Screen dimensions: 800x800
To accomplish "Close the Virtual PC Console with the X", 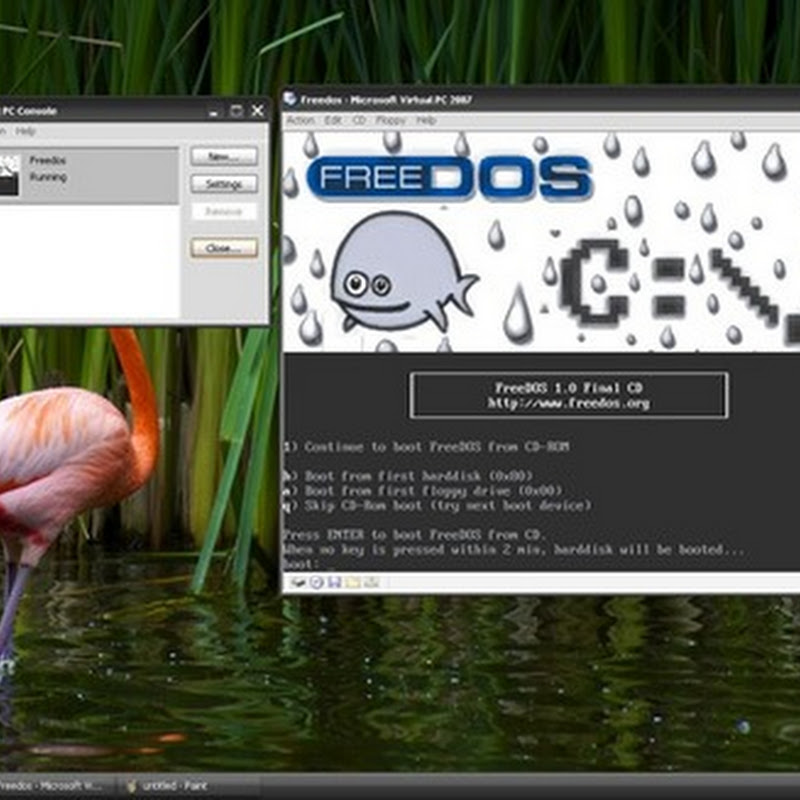I will [x=258, y=111].
